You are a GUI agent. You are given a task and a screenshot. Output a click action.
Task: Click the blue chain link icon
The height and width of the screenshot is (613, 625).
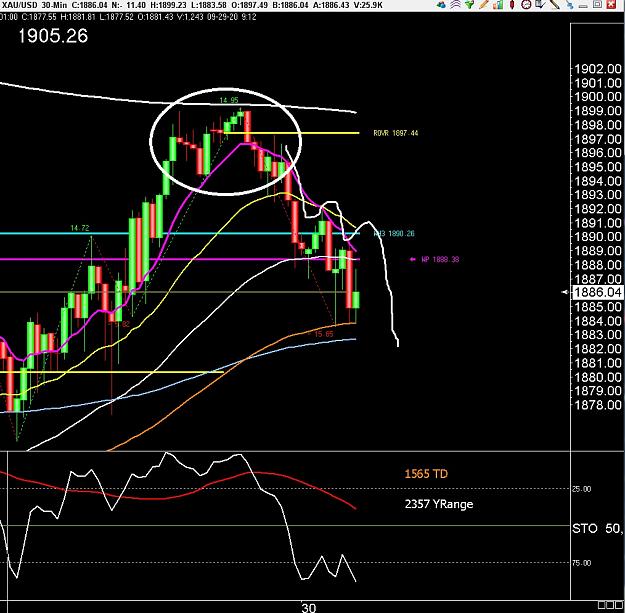coord(569,5)
